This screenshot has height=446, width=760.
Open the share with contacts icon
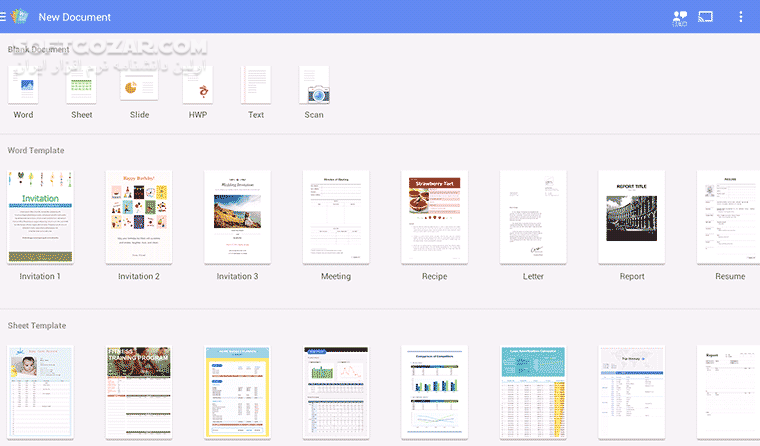click(x=680, y=18)
